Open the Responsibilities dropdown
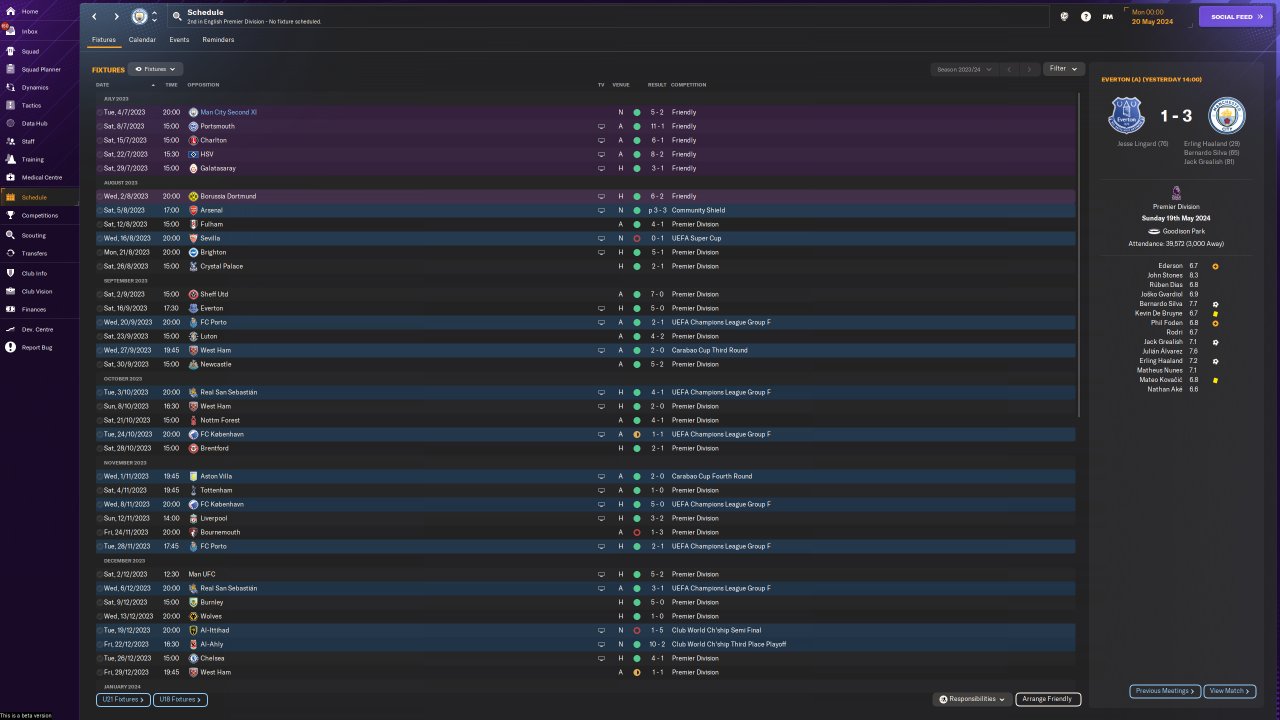Viewport: 1280px width, 720px height. coord(973,699)
